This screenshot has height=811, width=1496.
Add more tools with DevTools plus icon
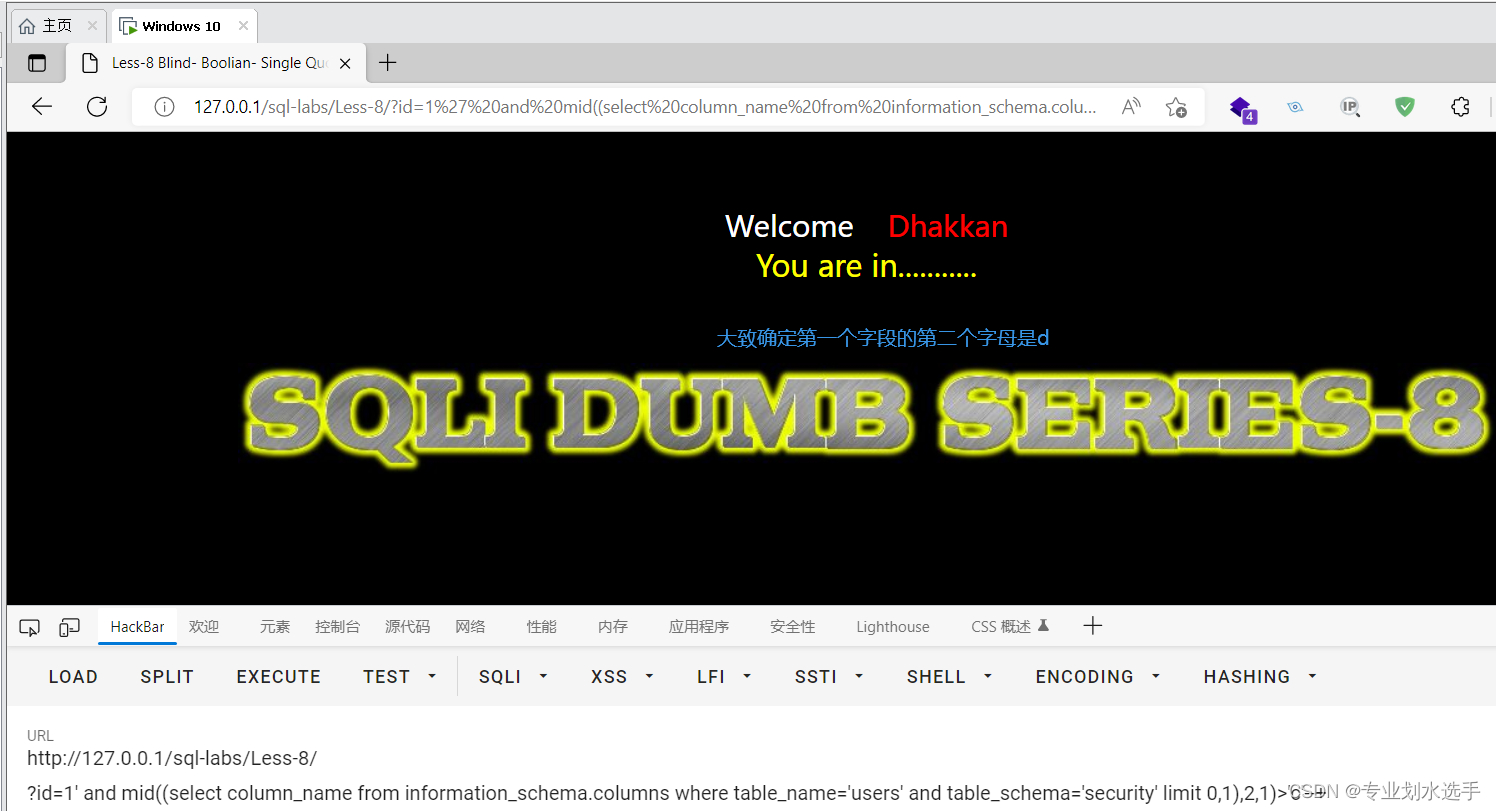point(1093,626)
